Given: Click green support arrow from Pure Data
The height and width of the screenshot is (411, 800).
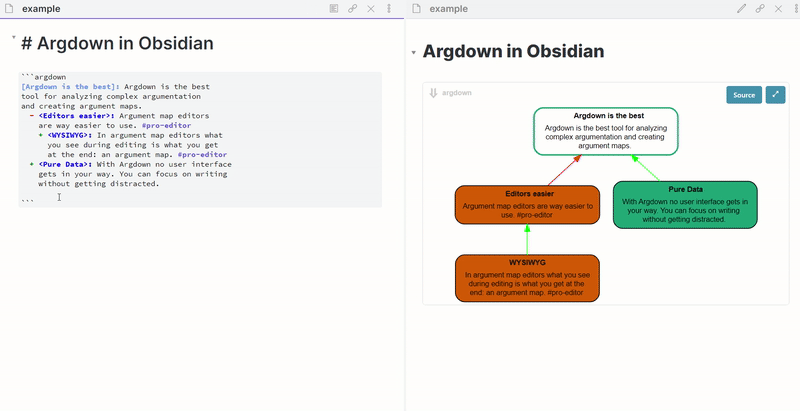Looking at the screenshot, I should tap(646, 168).
